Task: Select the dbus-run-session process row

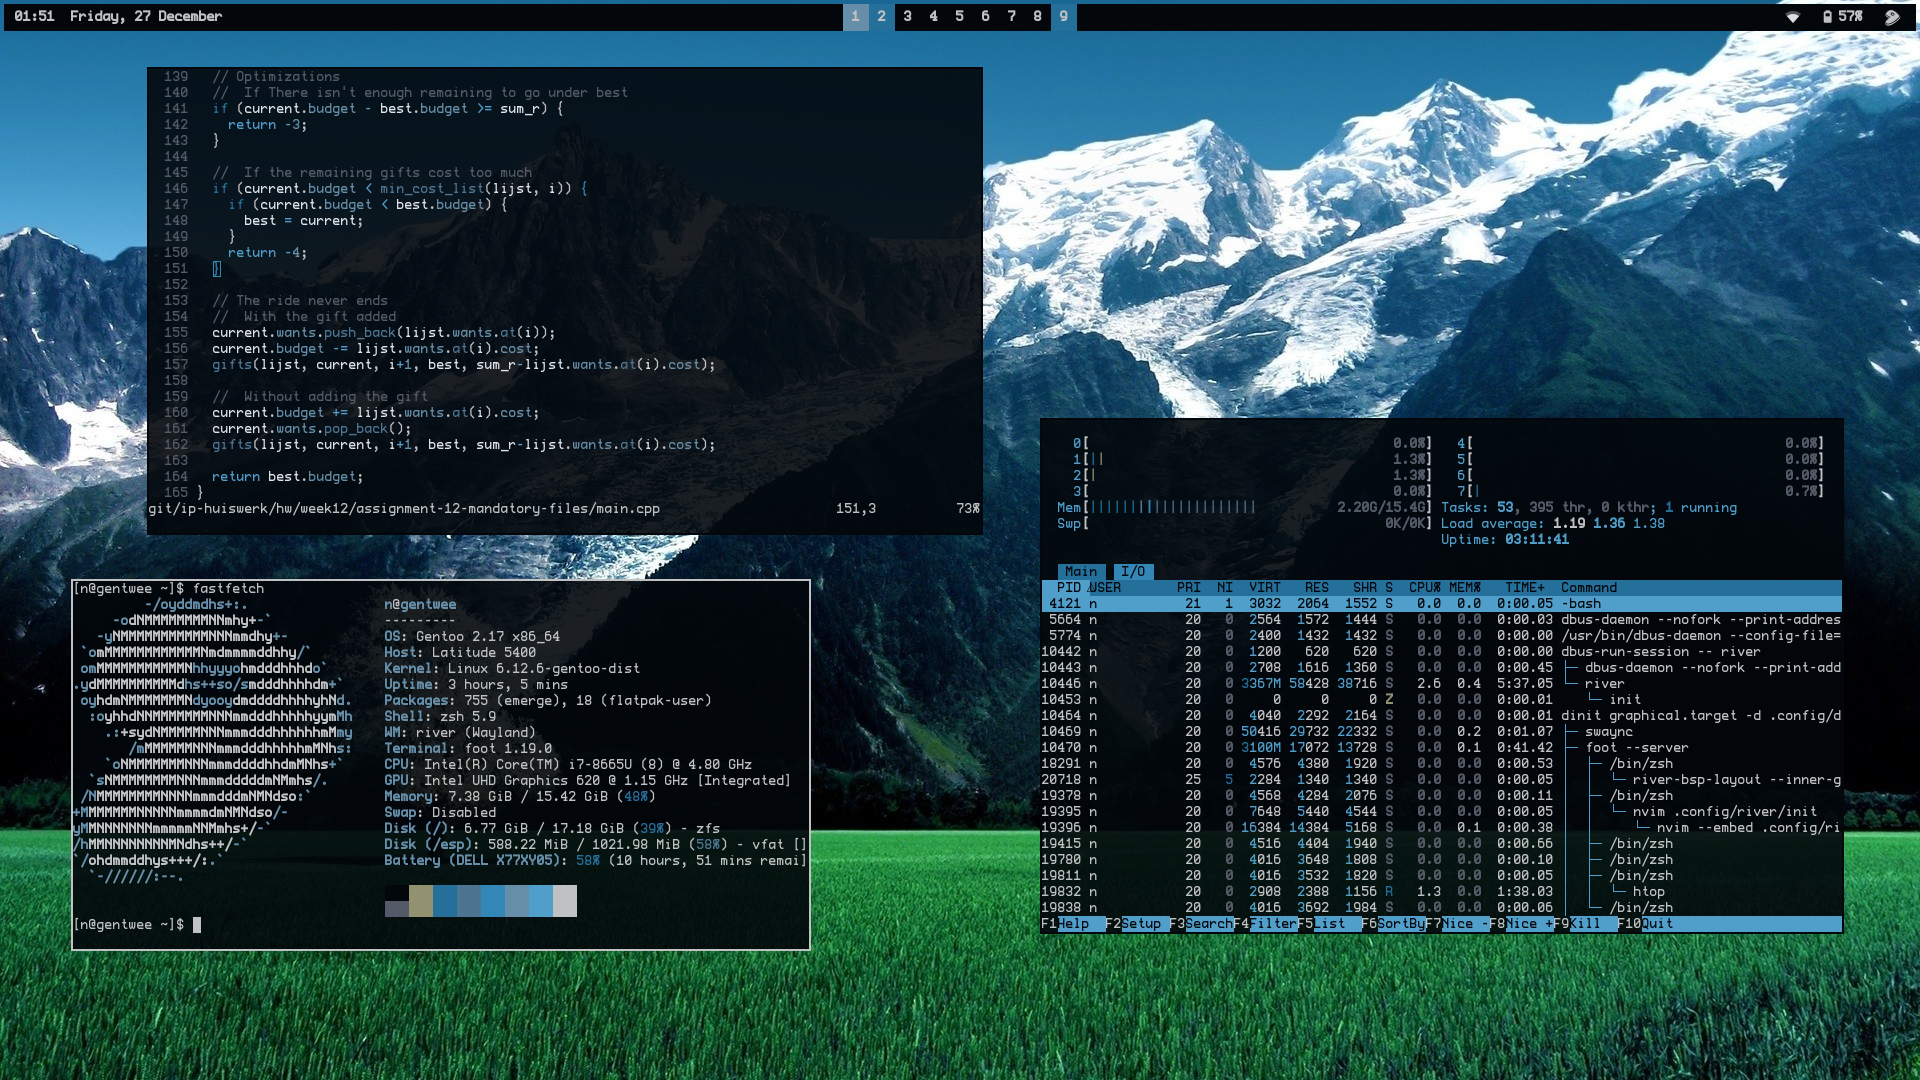Action: pos(1441,652)
